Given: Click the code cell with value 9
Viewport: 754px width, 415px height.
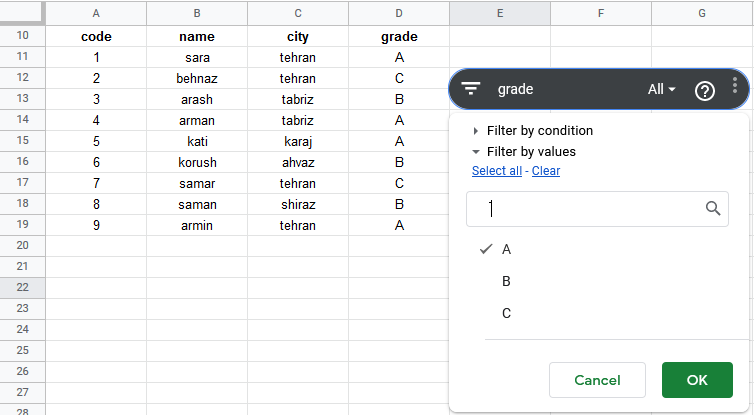Looking at the screenshot, I should pos(96,225).
